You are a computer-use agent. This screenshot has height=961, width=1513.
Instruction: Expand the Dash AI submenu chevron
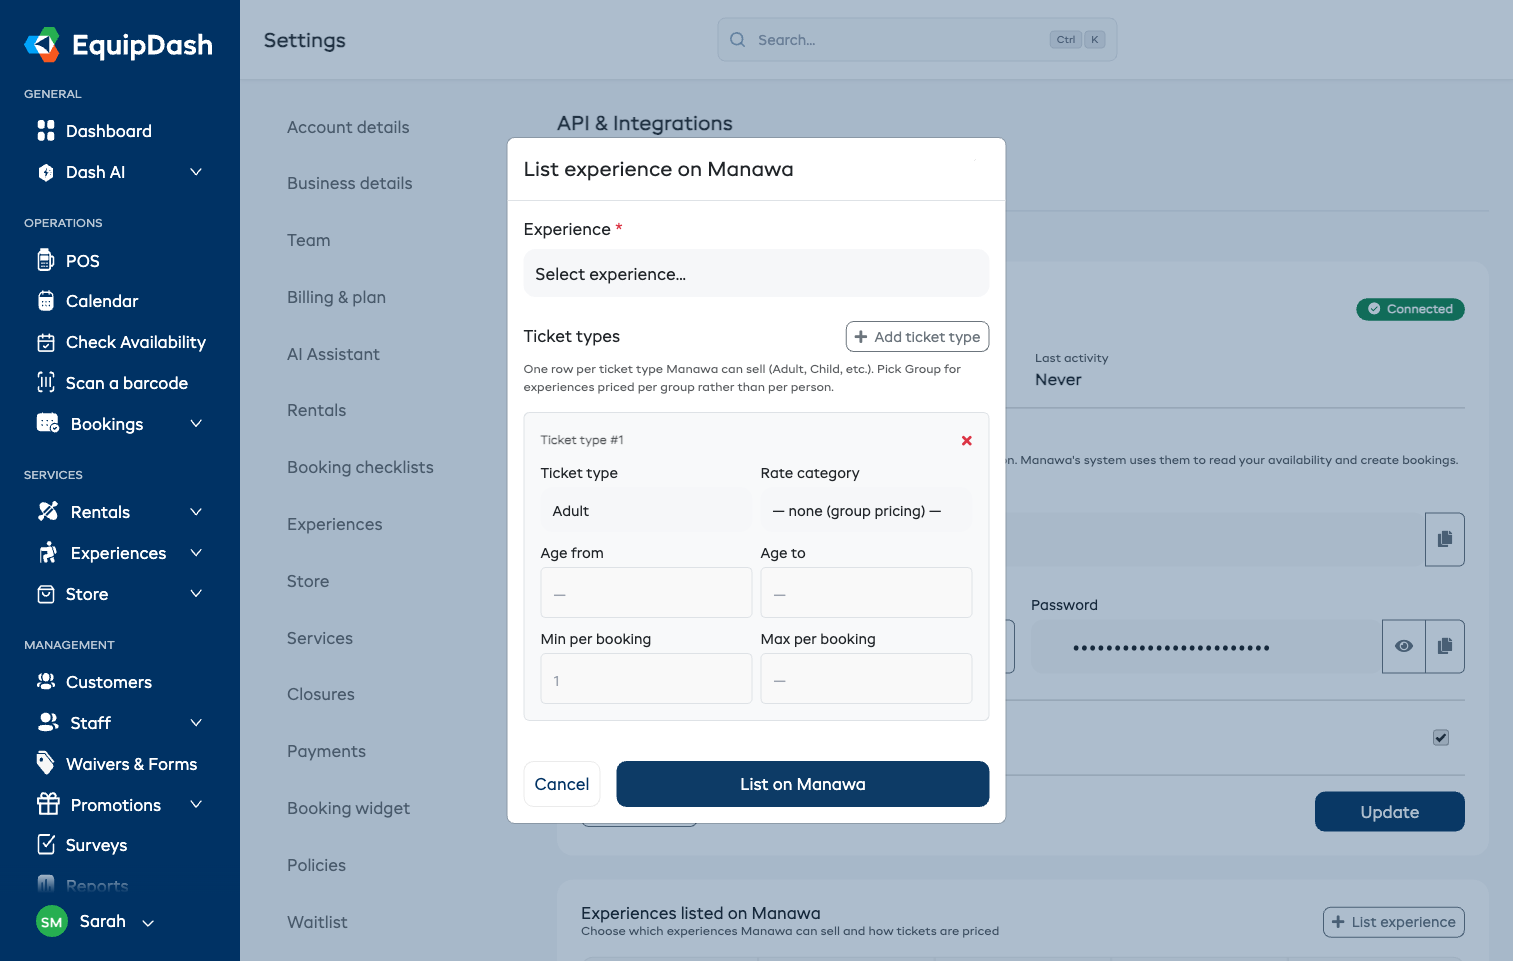196,172
